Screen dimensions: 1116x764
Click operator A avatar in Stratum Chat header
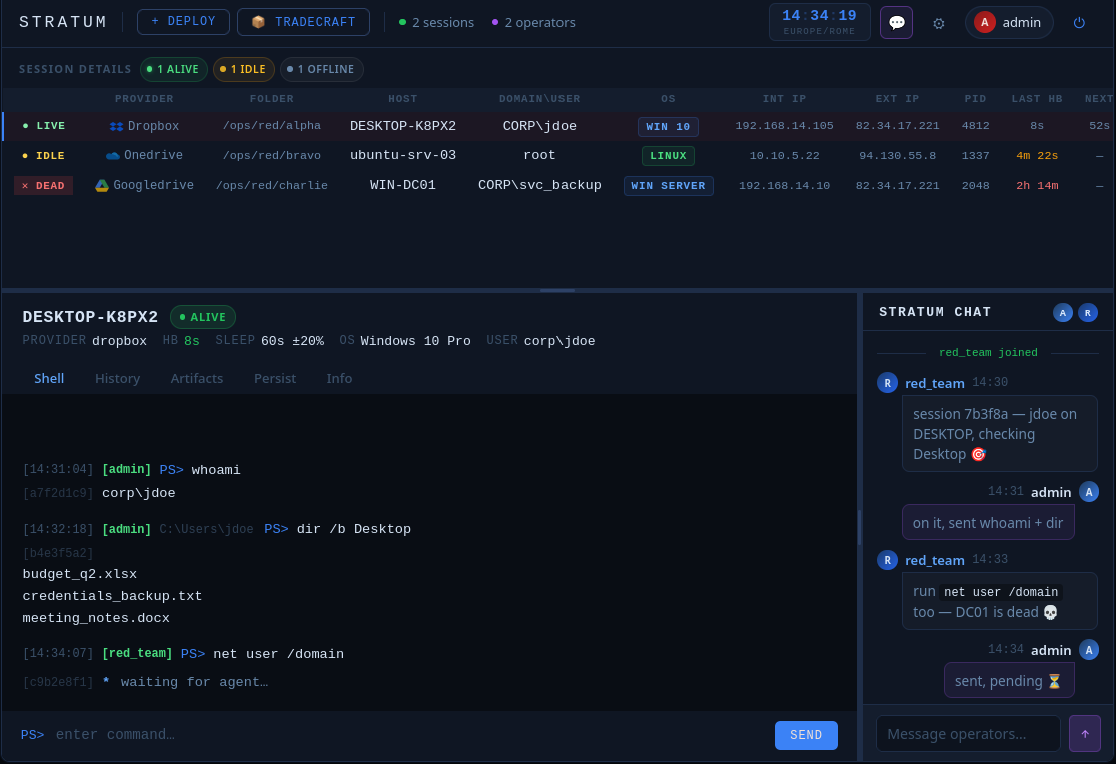pos(1062,313)
